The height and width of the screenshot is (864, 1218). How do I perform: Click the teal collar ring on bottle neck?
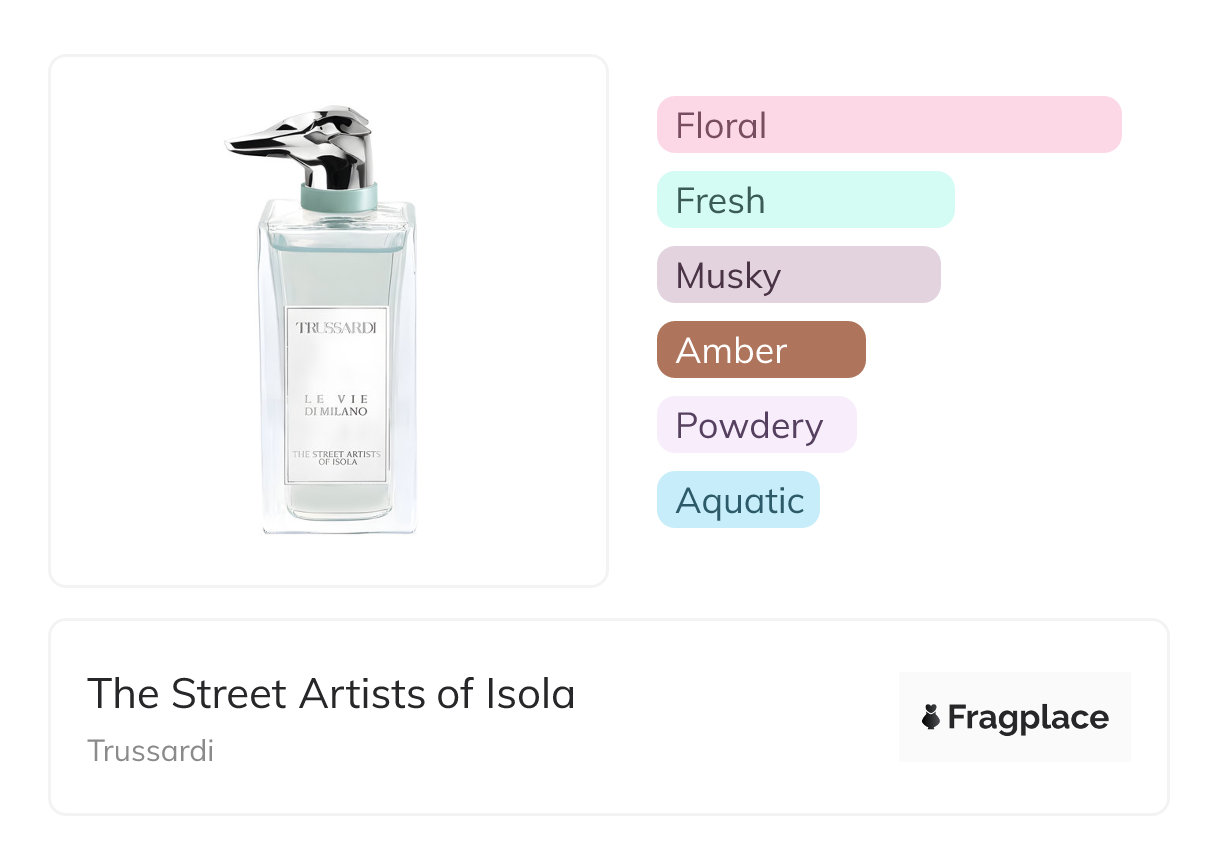[x=339, y=195]
